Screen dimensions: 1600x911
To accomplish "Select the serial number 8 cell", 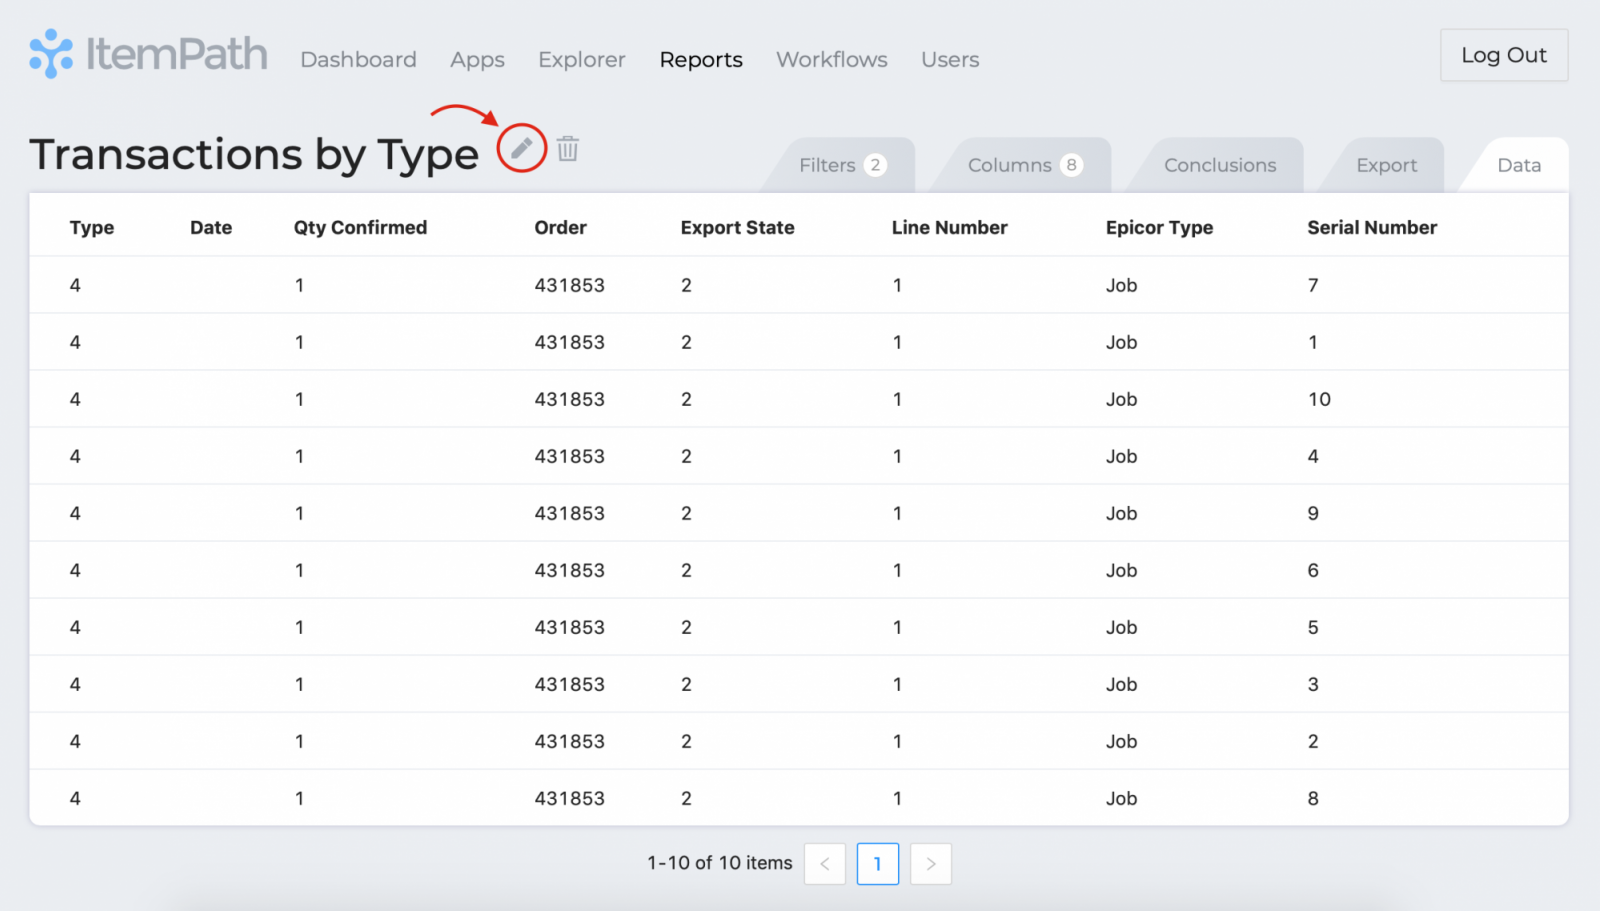I will pos(1313,798).
